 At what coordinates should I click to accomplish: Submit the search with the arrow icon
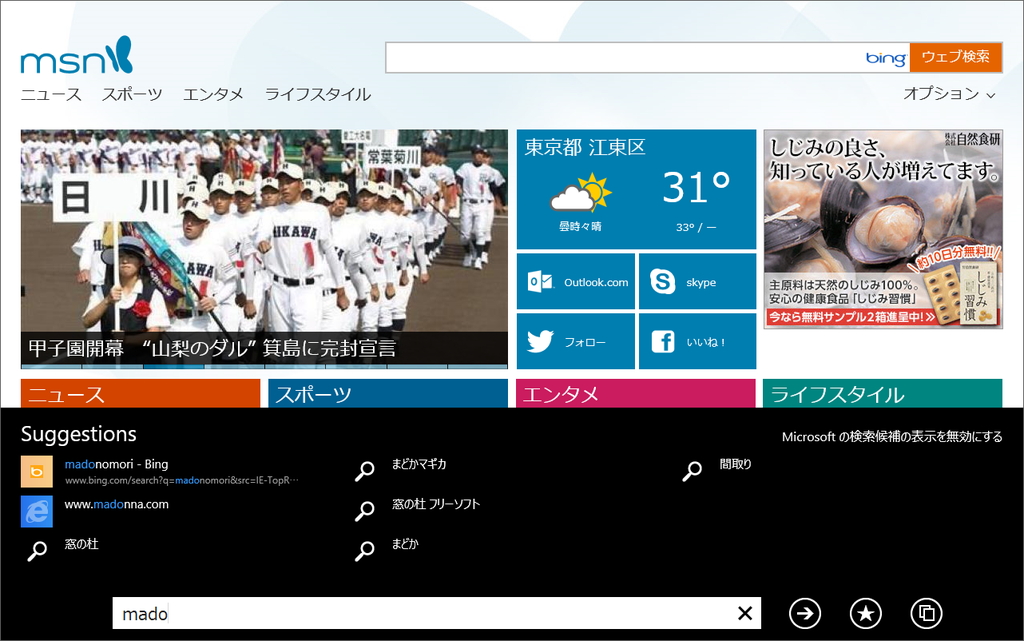(x=805, y=613)
